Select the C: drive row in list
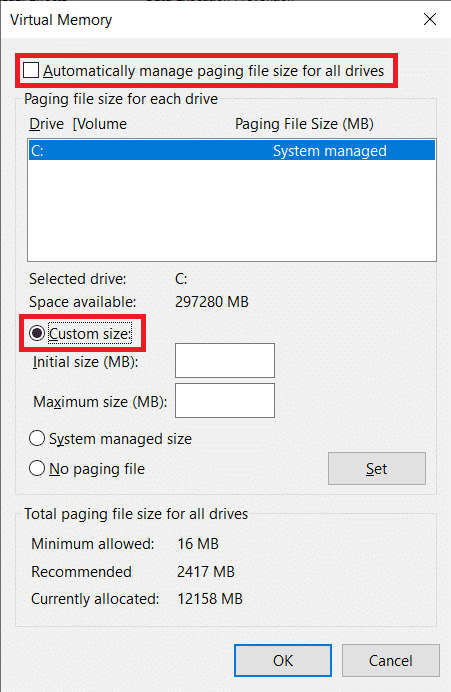451x692 pixels. pyautogui.click(x=232, y=150)
